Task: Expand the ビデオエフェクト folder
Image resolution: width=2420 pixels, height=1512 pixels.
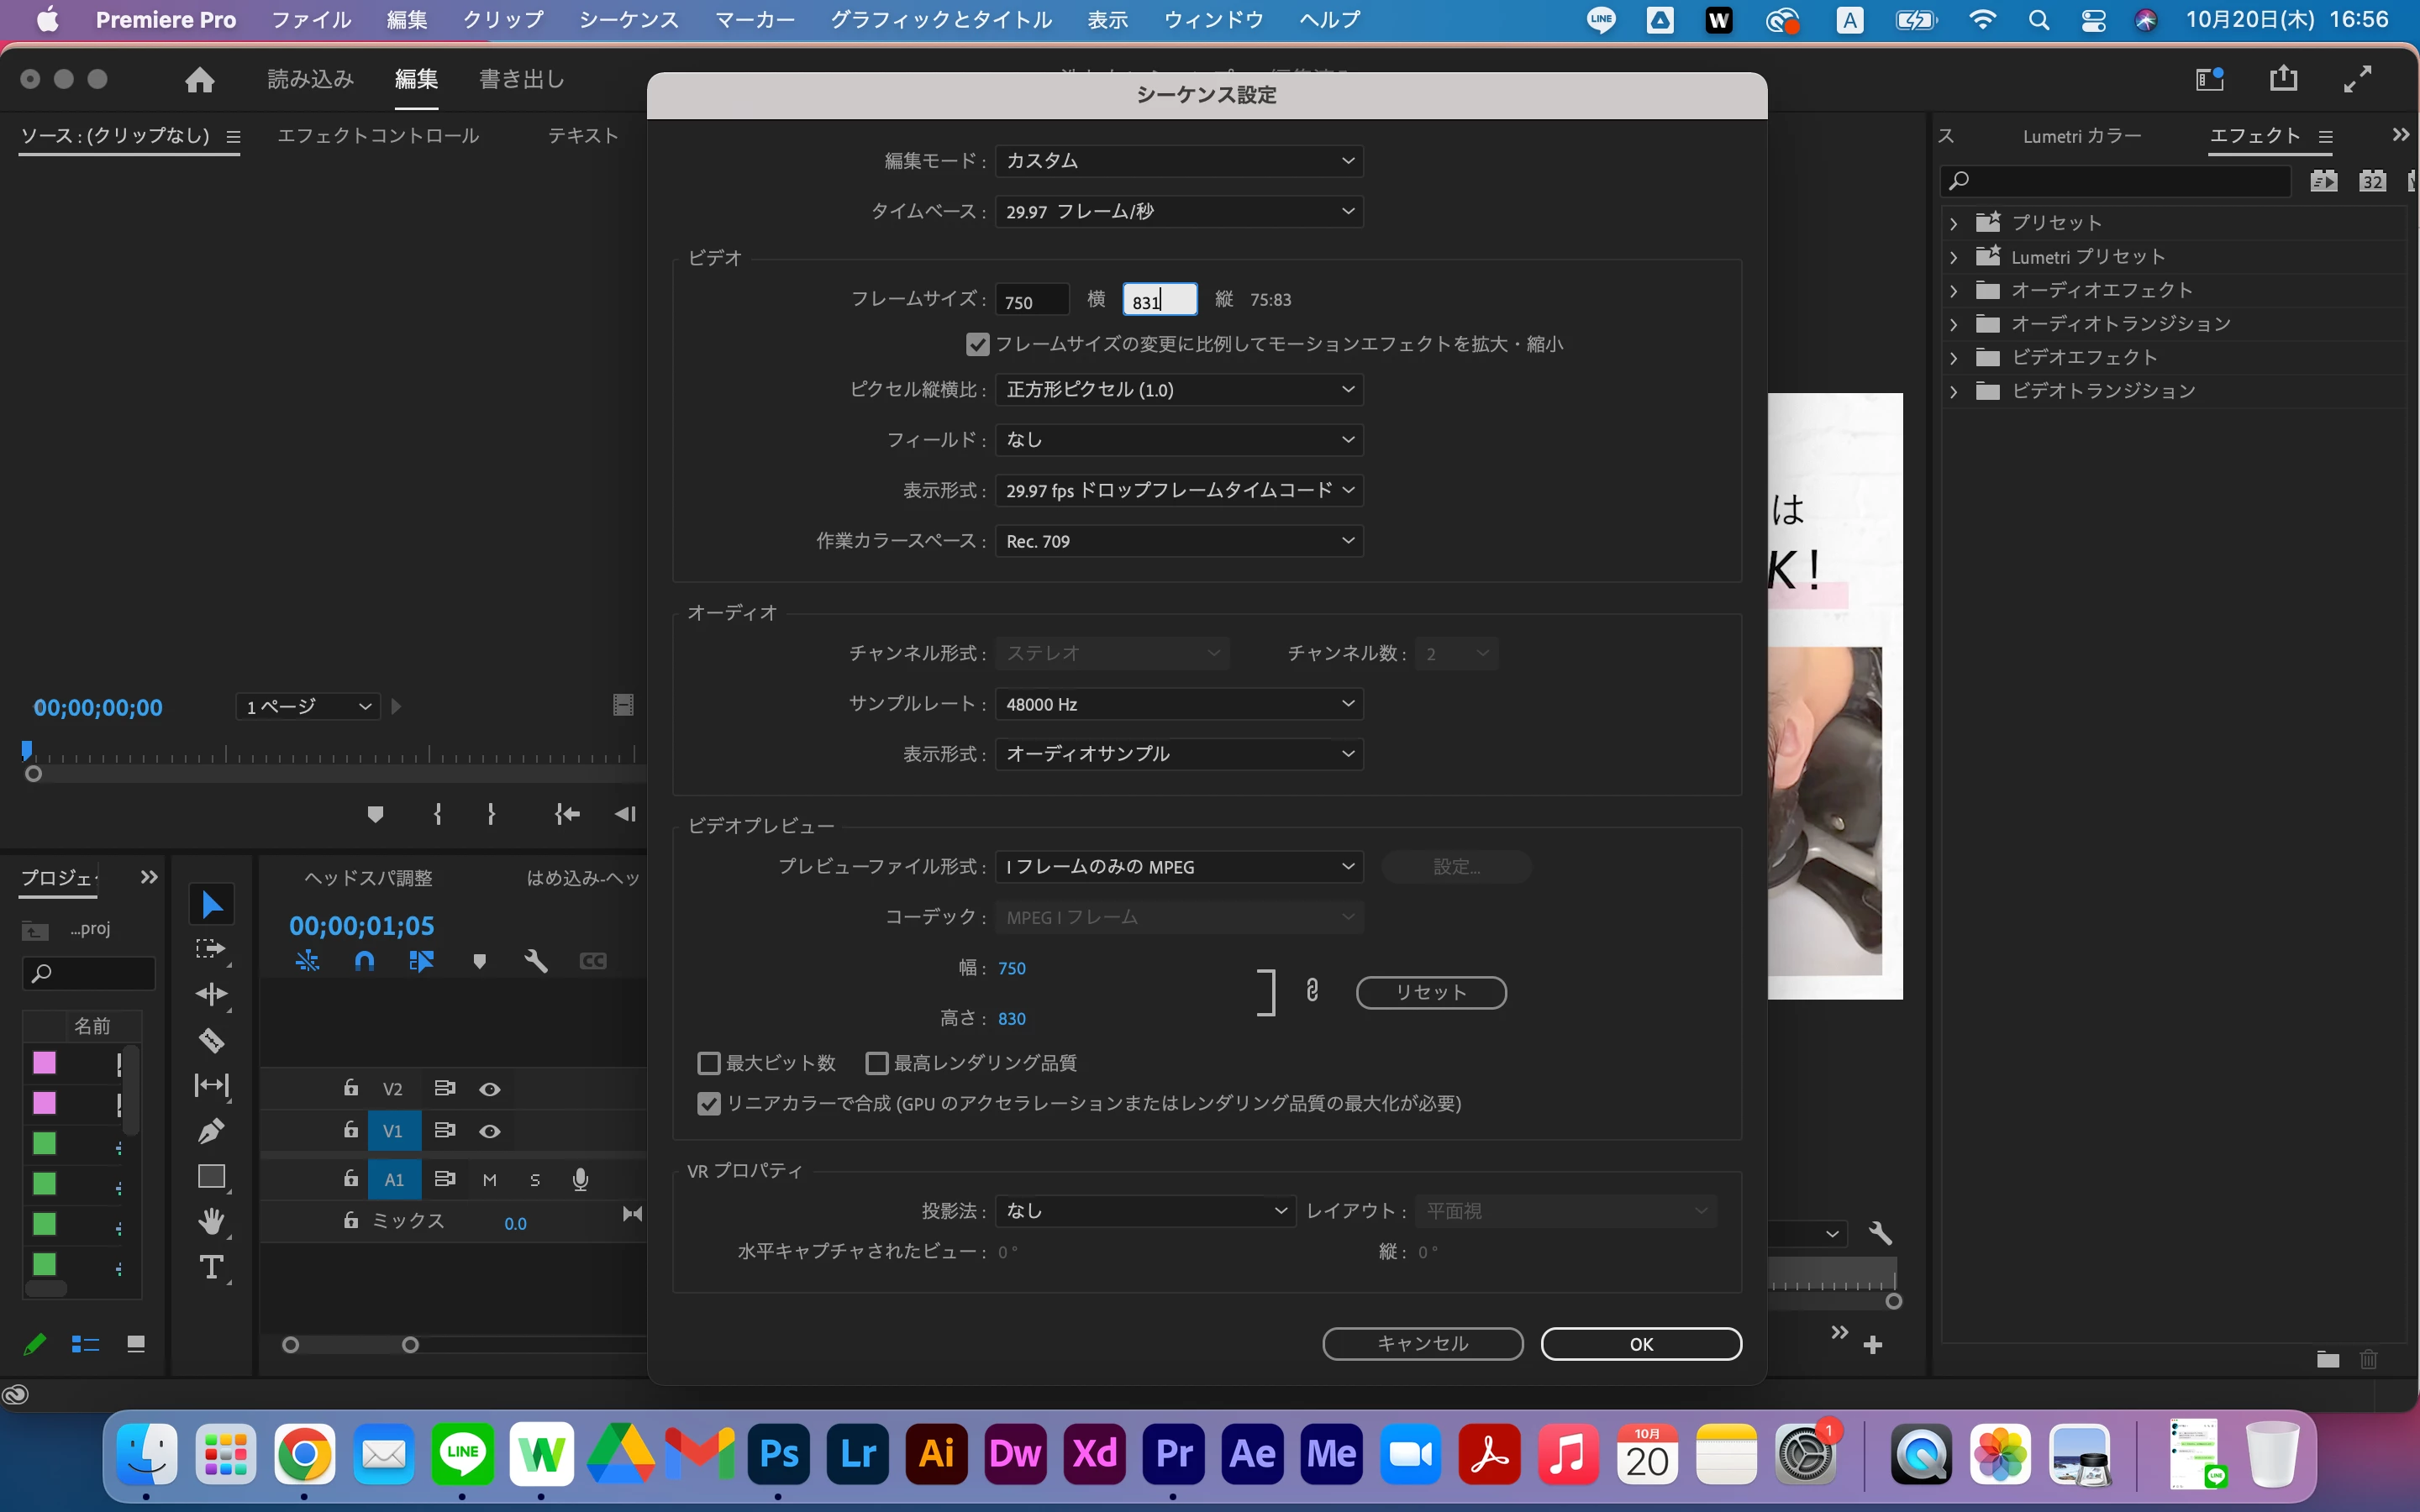Action: pos(1953,358)
